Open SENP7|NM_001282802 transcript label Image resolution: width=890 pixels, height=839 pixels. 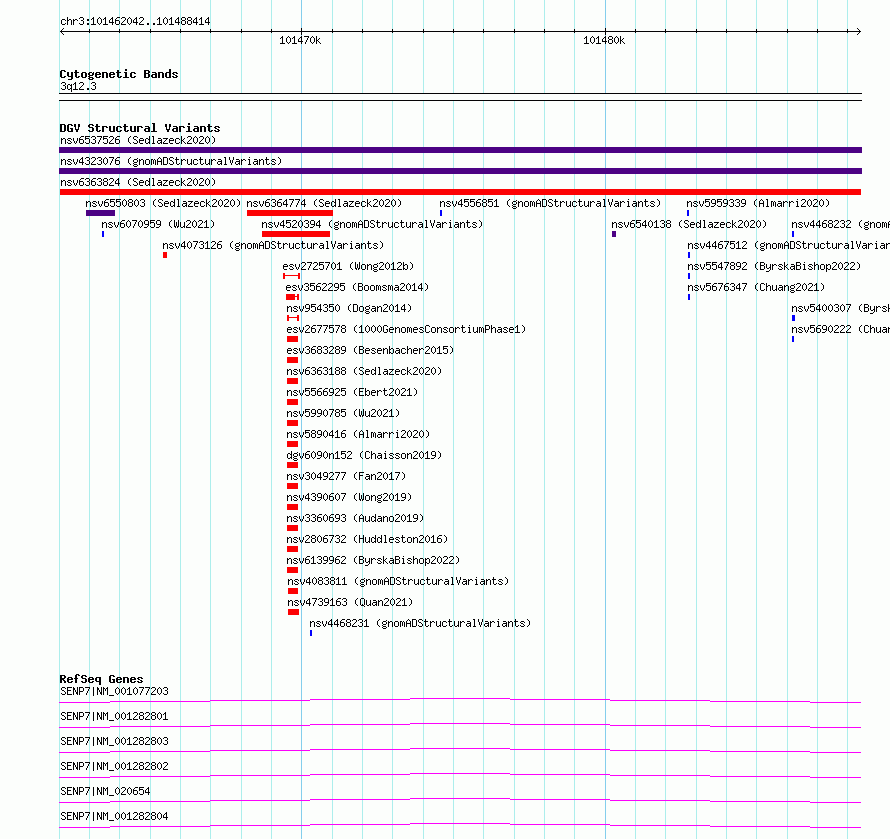coord(114,766)
